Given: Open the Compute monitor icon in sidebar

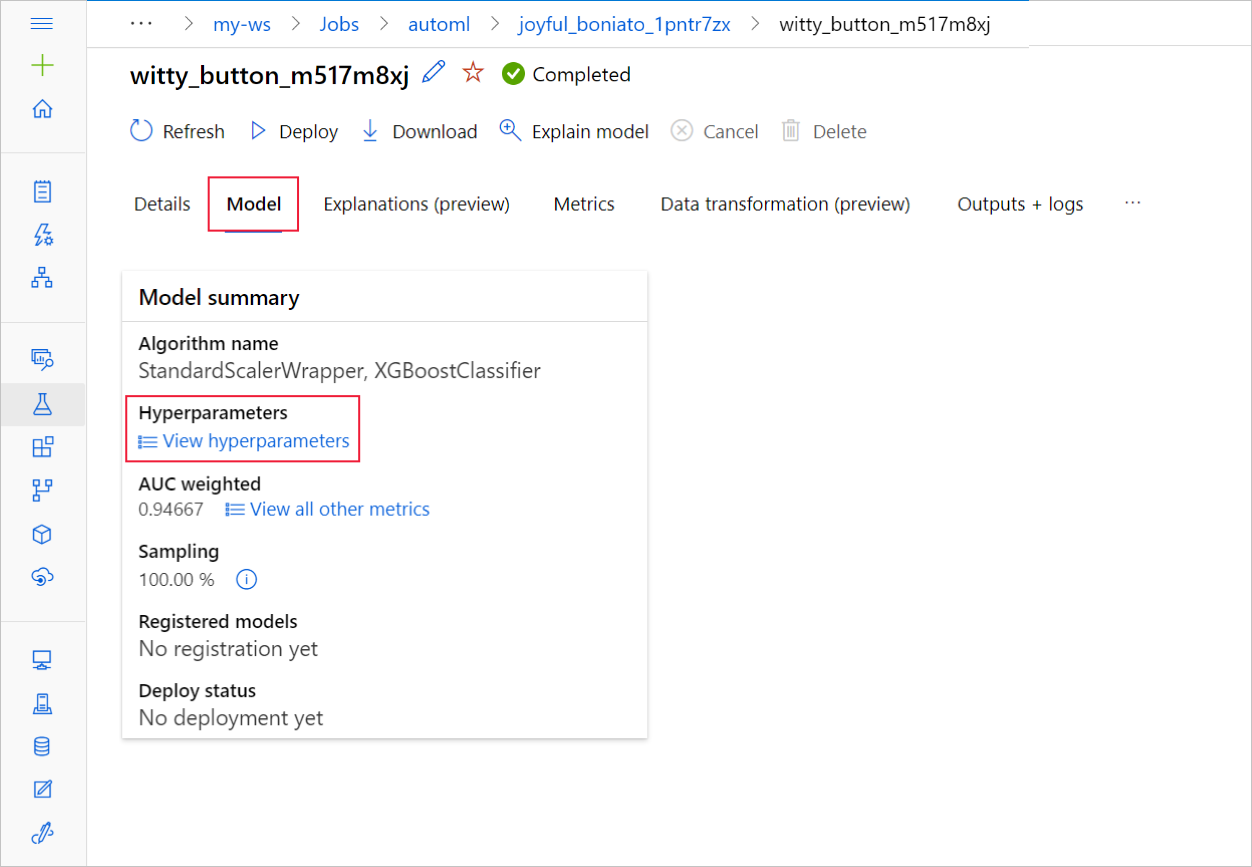Looking at the screenshot, I should 42,660.
